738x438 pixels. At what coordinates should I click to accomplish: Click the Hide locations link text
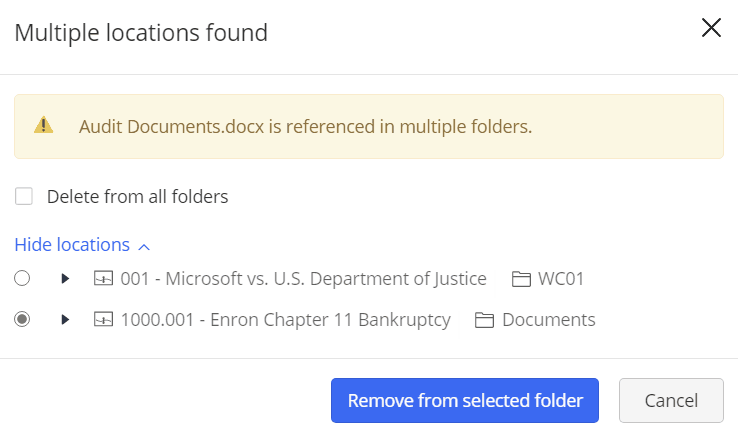[x=72, y=245]
